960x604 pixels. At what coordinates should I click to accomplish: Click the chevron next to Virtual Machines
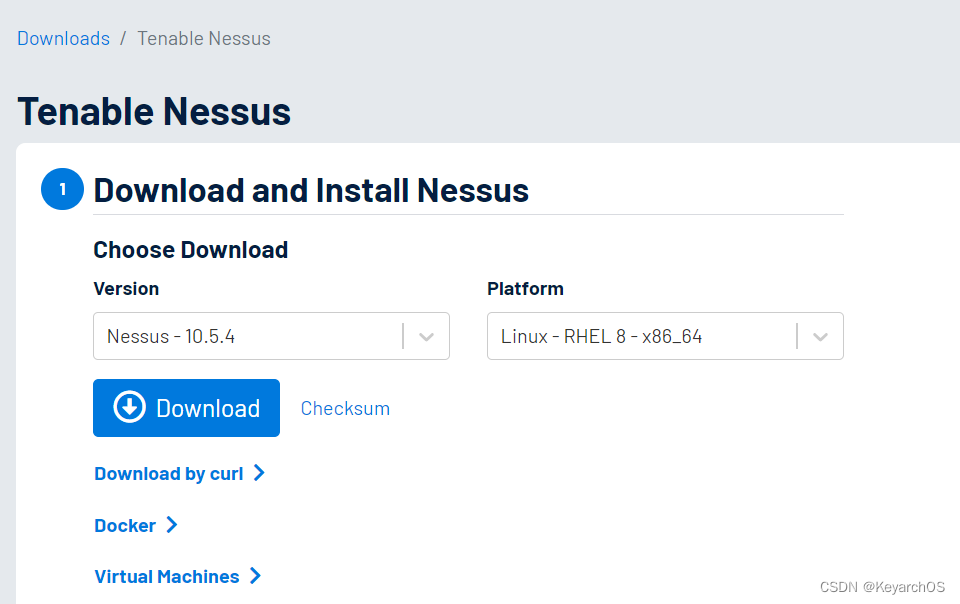[x=257, y=576]
